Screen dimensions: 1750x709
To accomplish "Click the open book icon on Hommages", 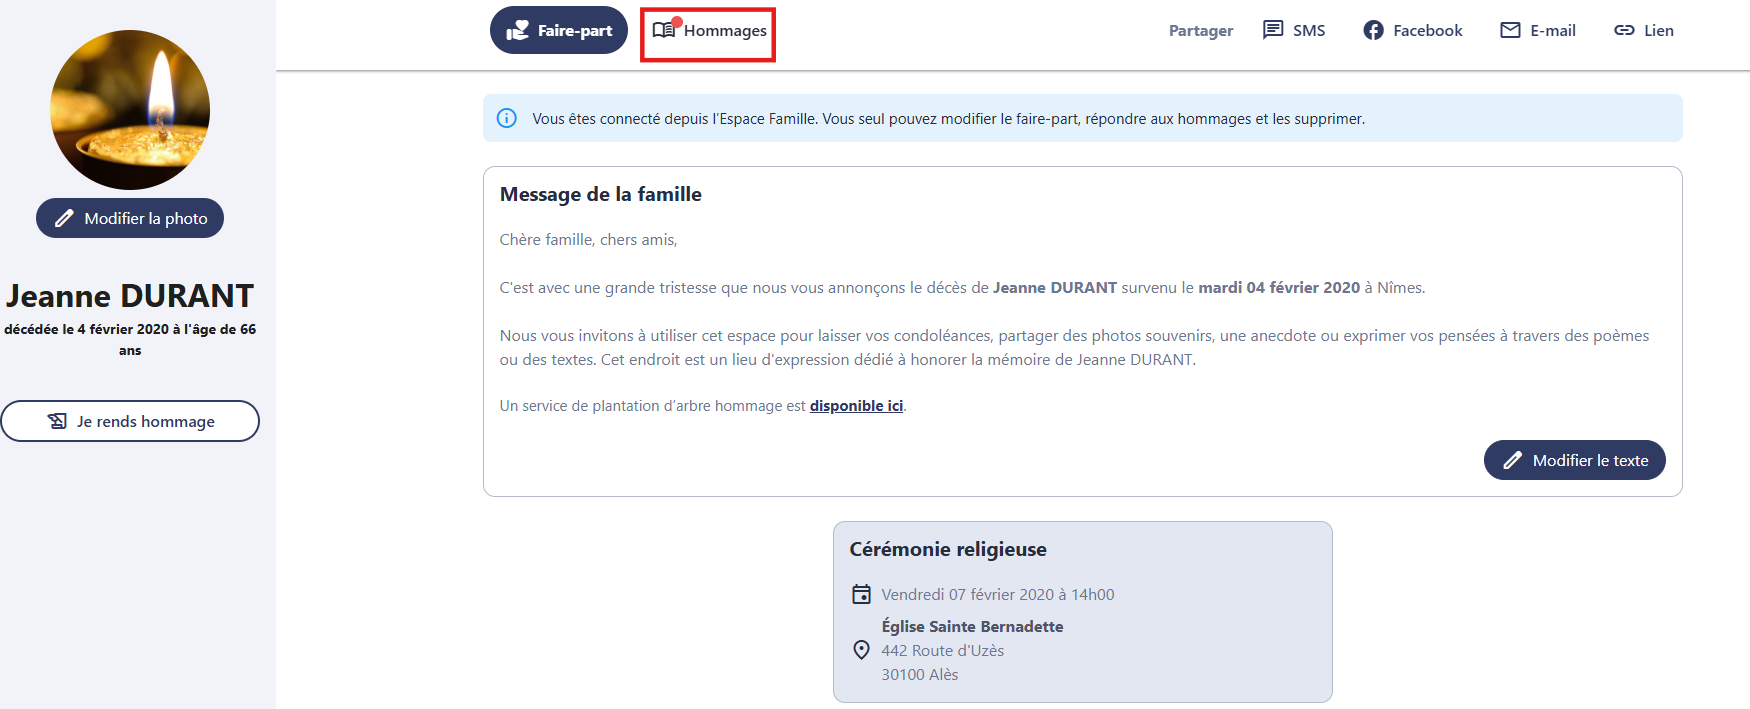I will pos(664,30).
